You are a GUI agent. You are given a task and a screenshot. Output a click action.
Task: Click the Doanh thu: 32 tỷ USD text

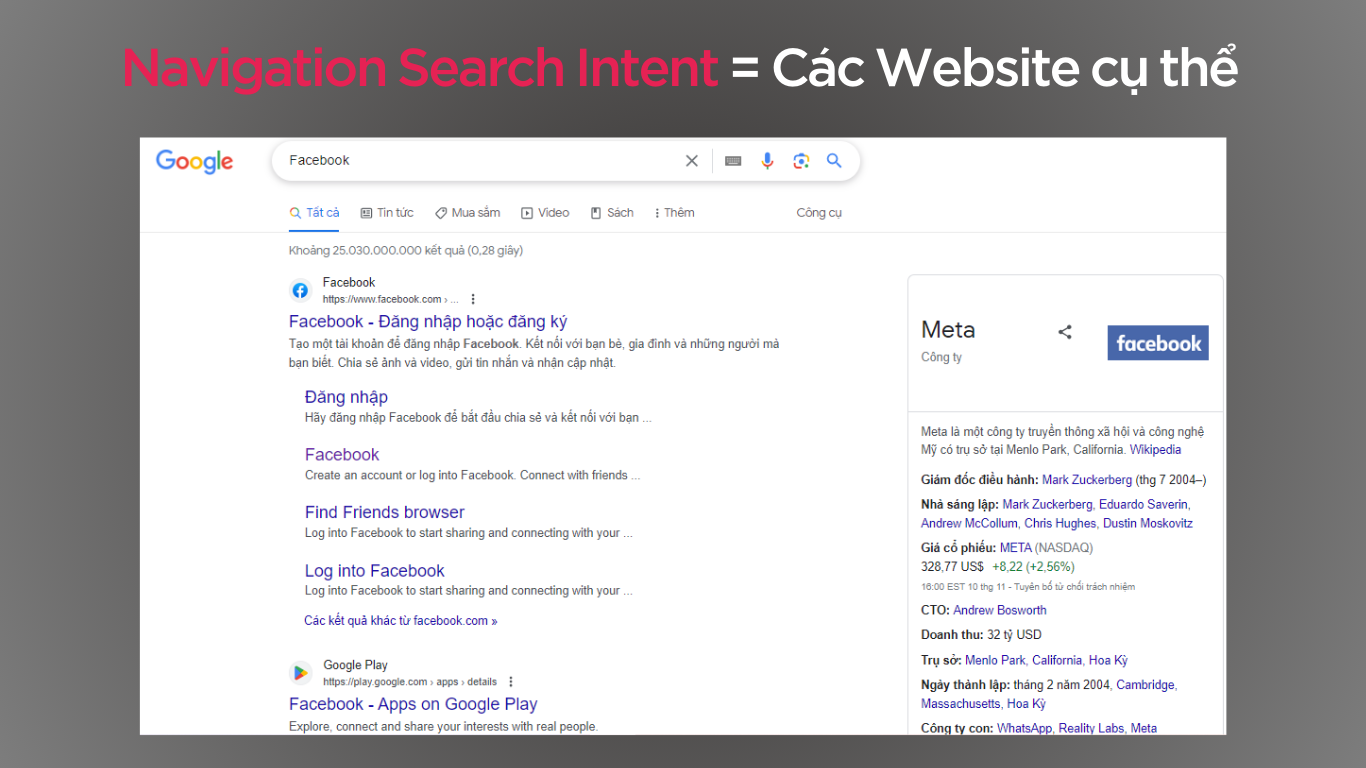click(x=981, y=635)
